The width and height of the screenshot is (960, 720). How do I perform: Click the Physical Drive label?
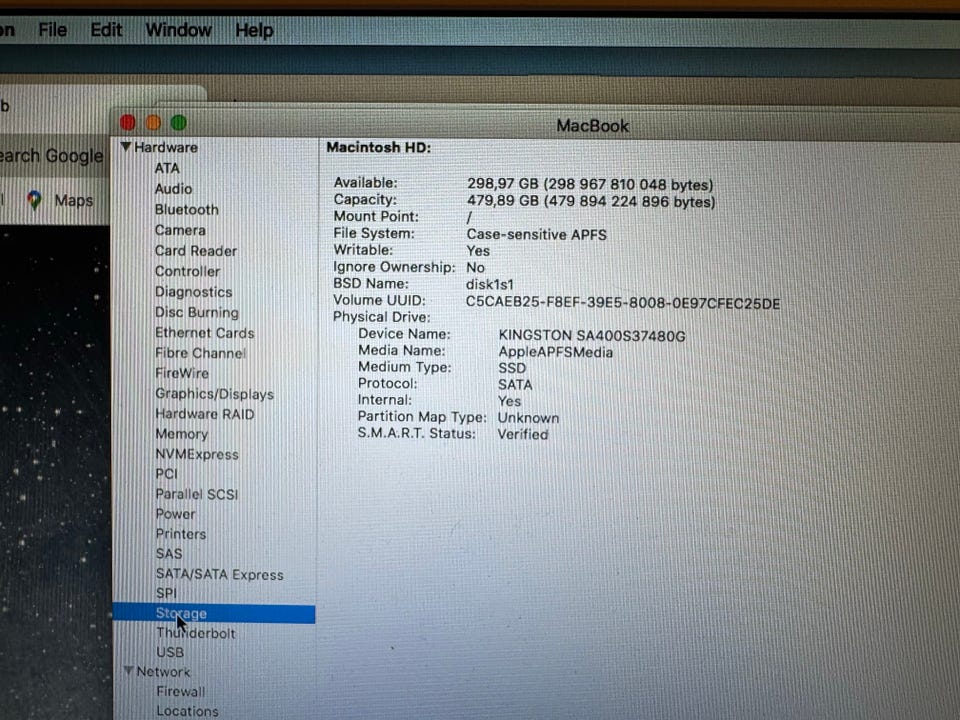point(381,317)
